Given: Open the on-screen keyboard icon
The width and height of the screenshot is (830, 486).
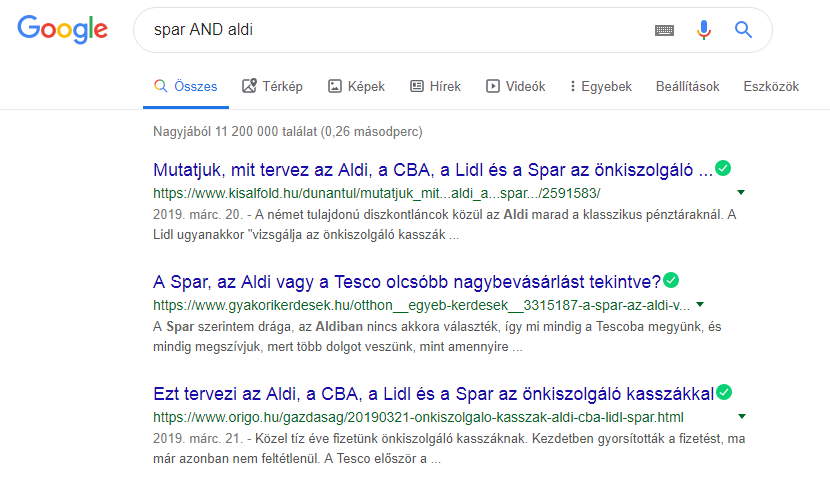Looking at the screenshot, I should pyautogui.click(x=664, y=30).
